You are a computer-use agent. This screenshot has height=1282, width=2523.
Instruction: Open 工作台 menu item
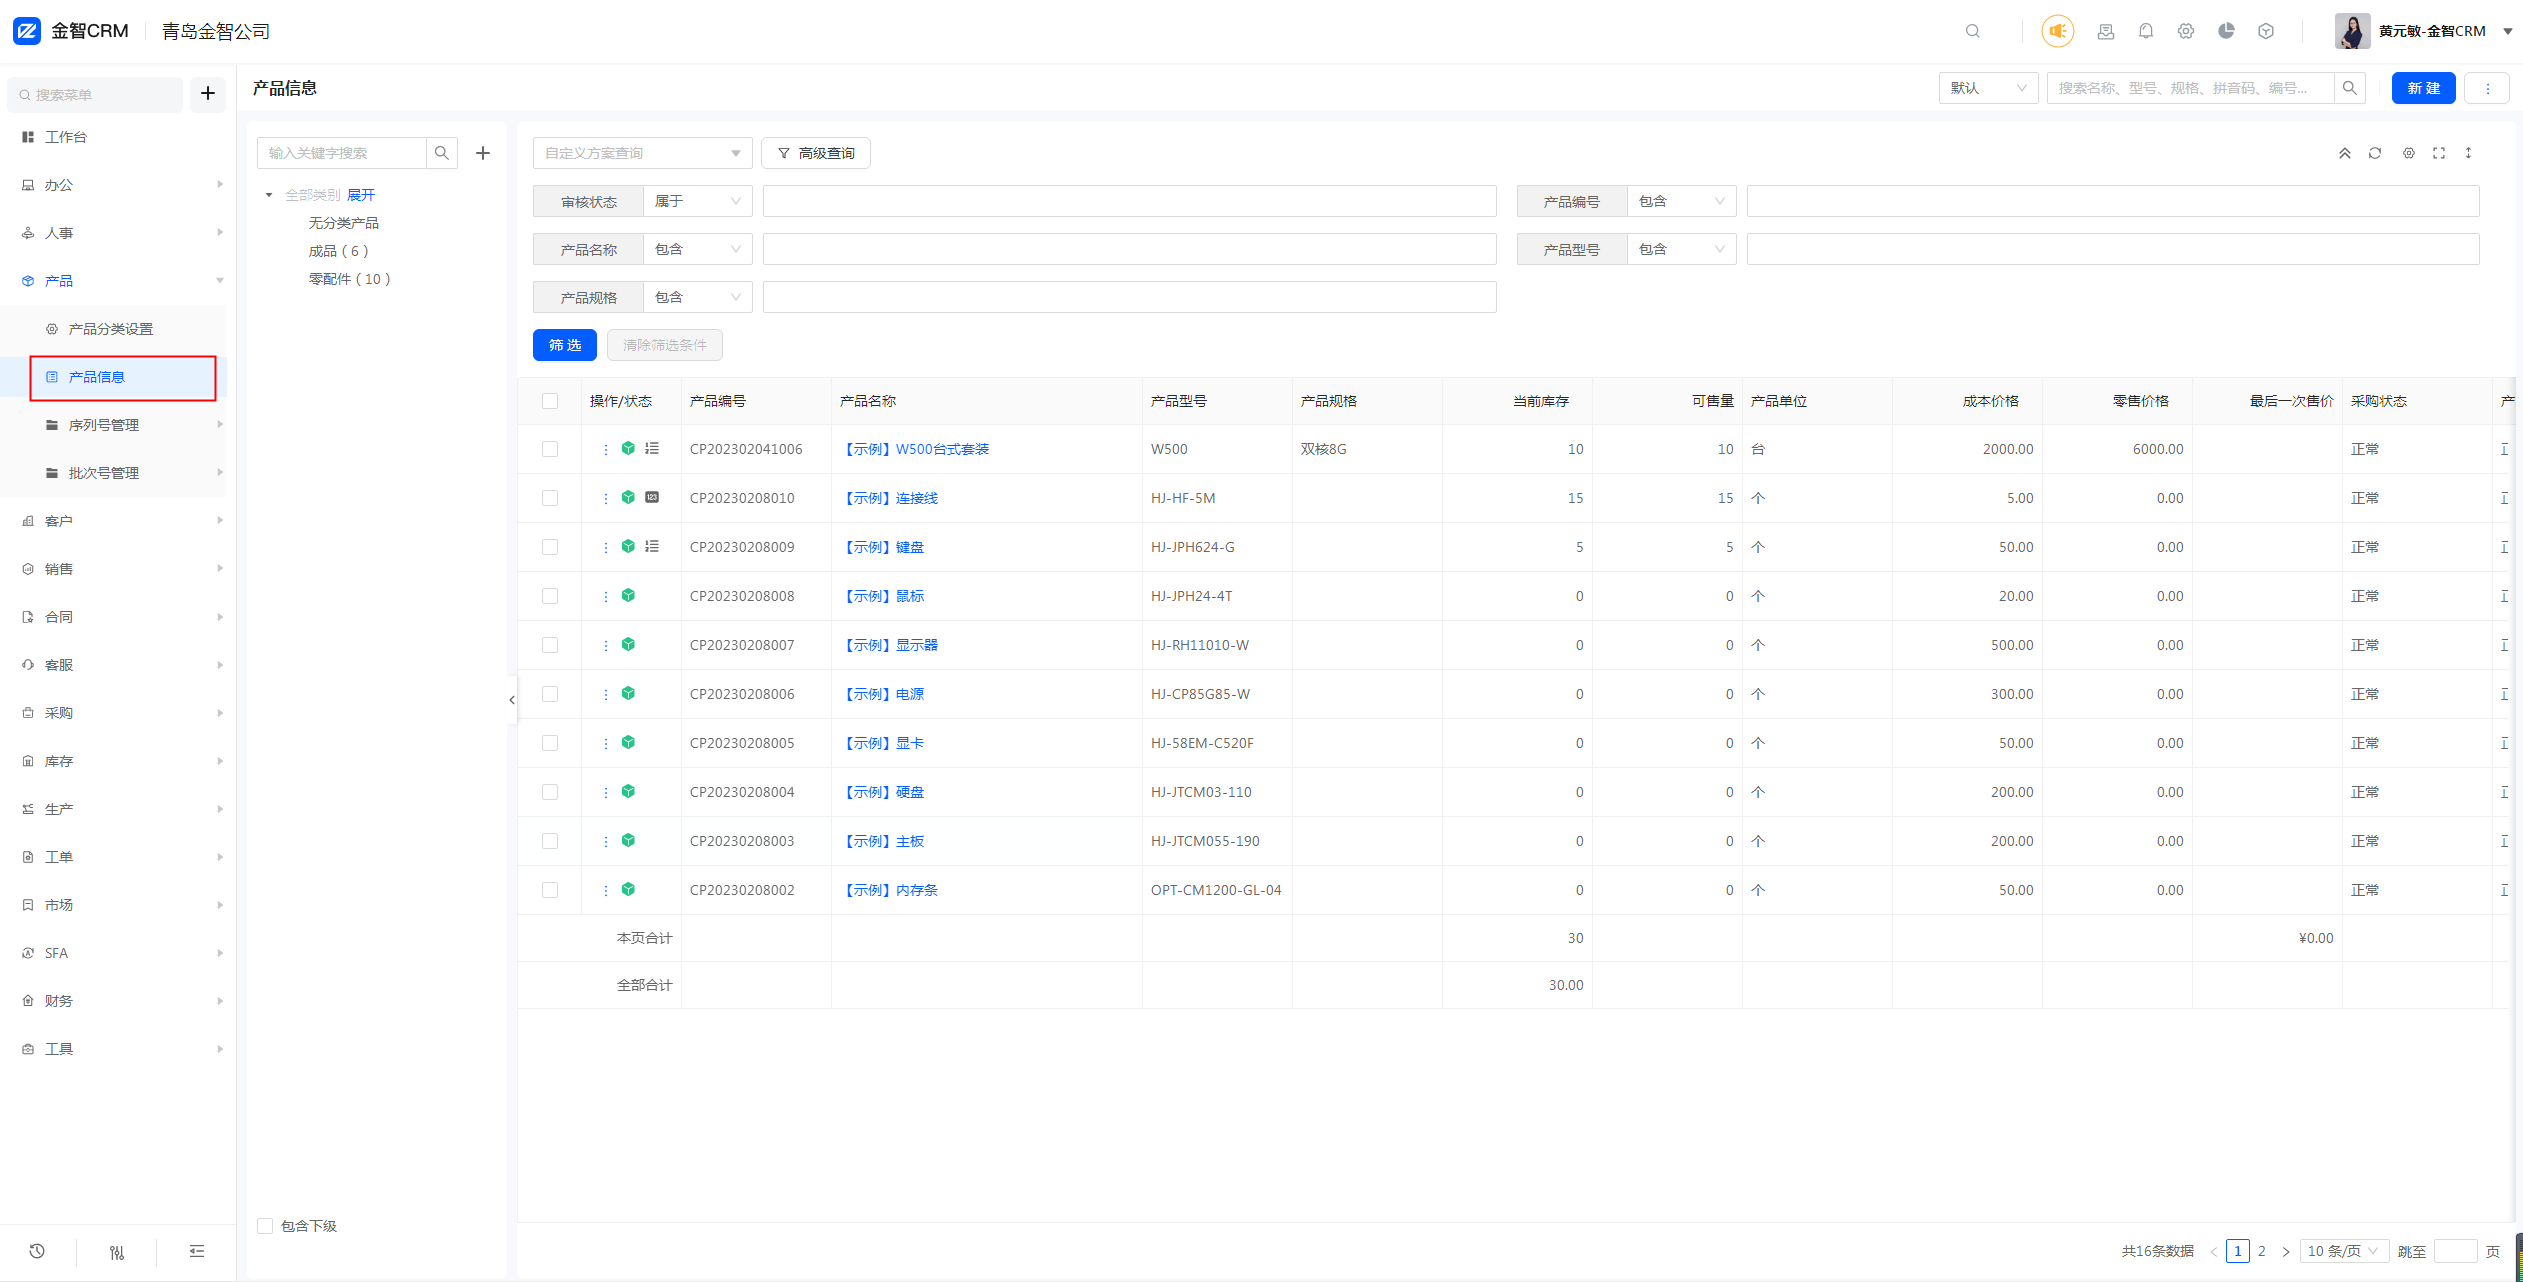[x=65, y=137]
